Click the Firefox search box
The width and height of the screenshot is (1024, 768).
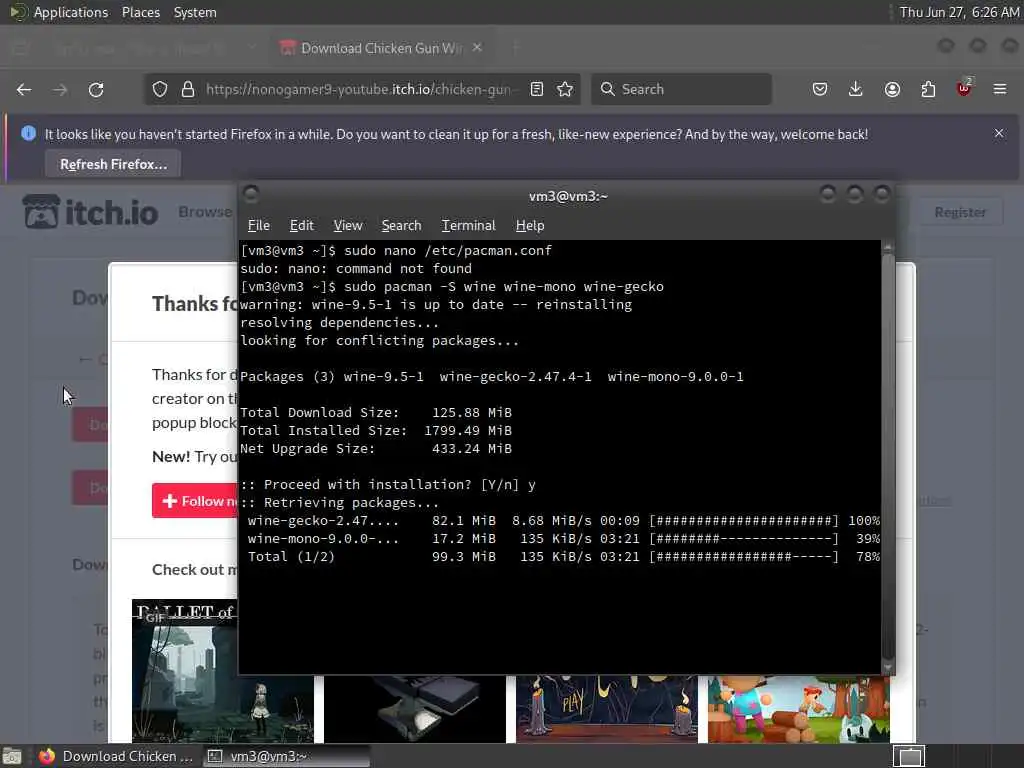[x=681, y=89]
